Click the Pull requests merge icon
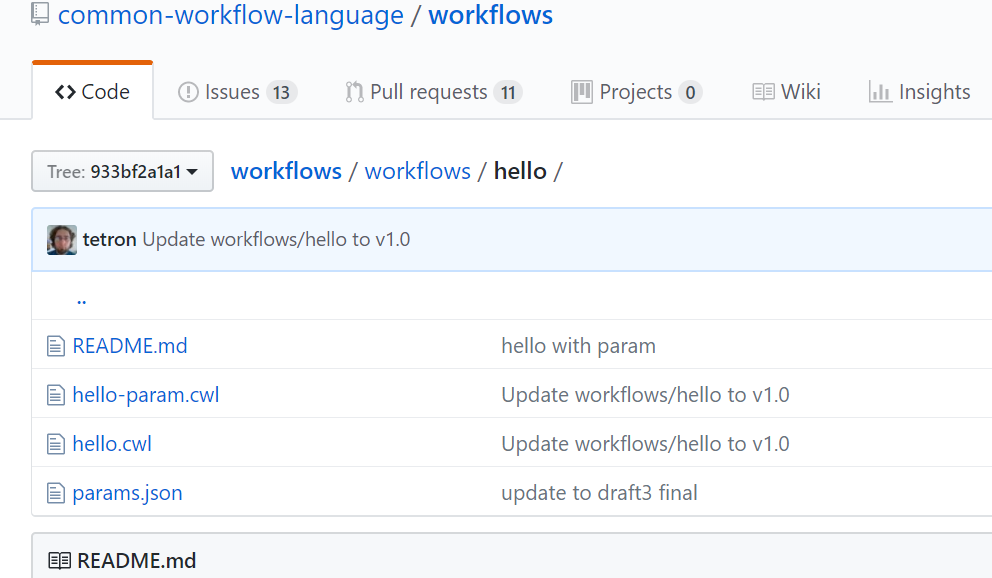The width and height of the screenshot is (992, 578). [x=354, y=92]
